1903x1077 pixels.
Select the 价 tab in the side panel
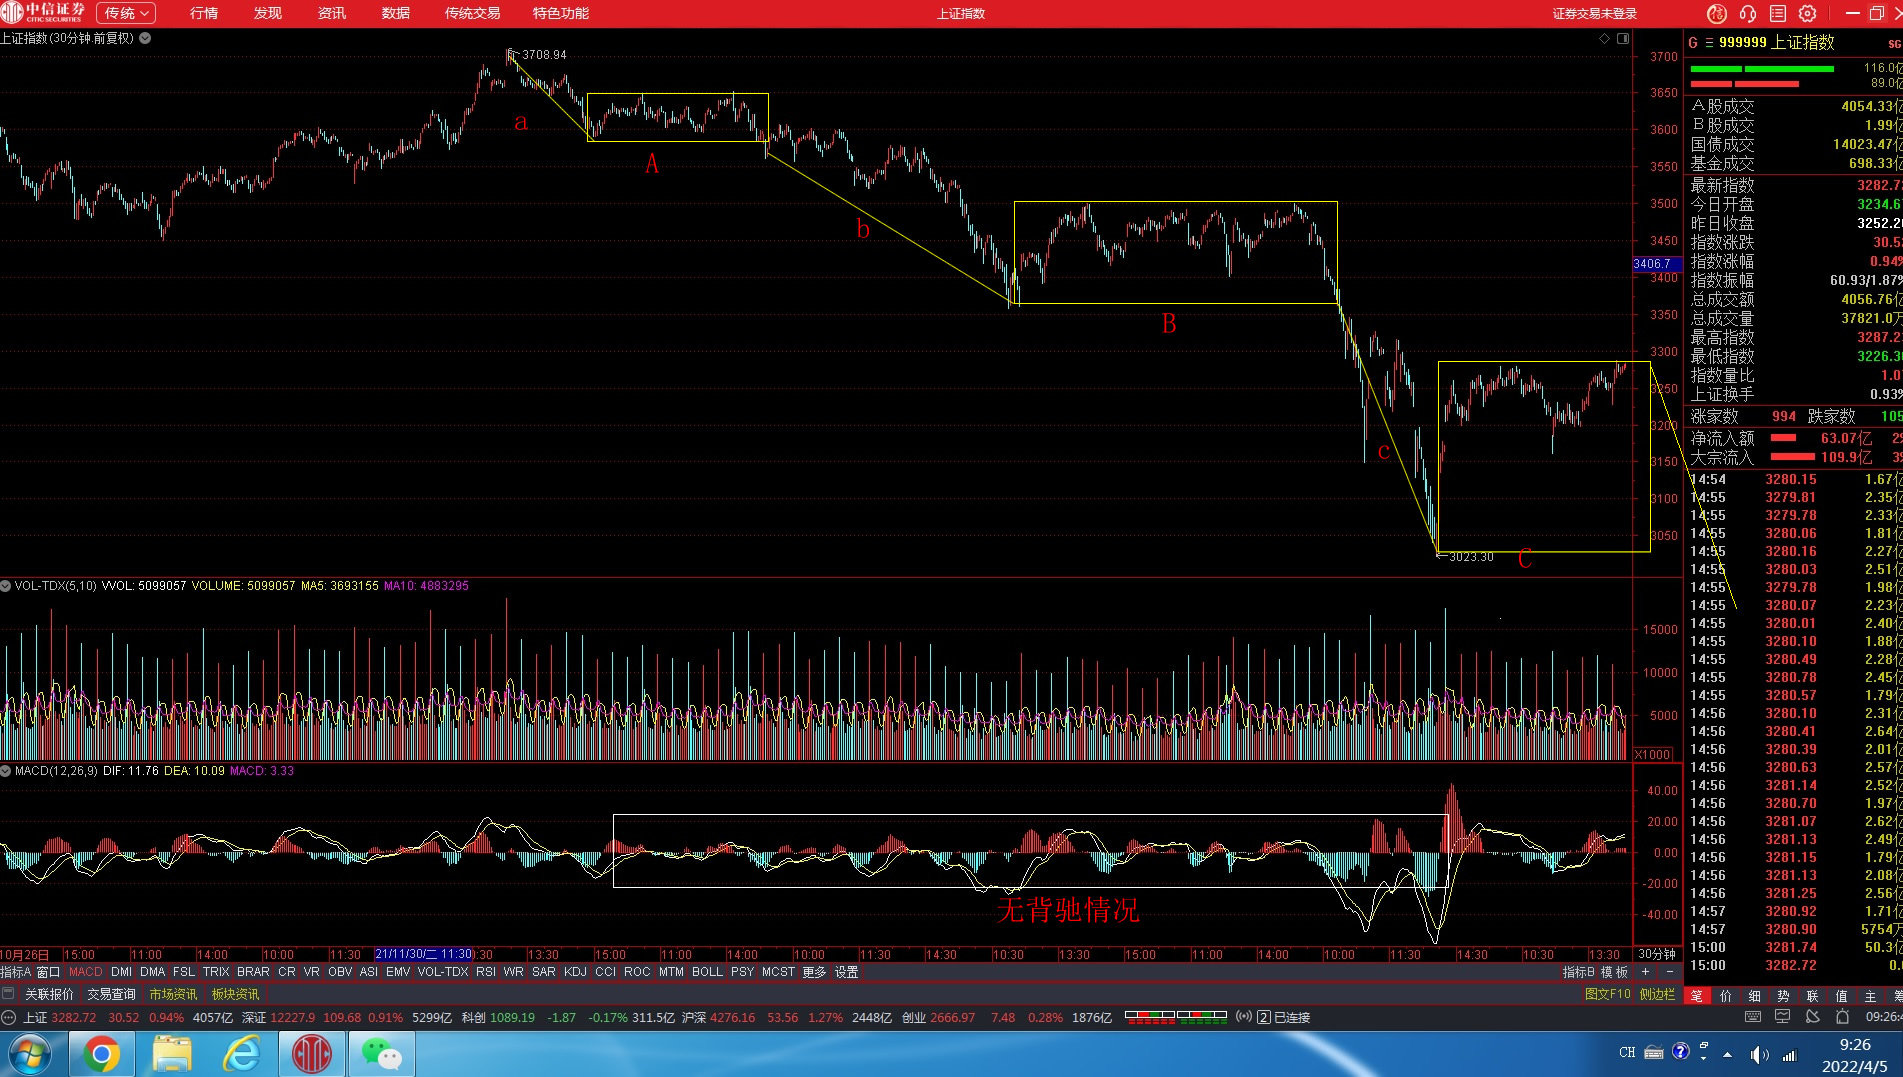click(x=1725, y=996)
